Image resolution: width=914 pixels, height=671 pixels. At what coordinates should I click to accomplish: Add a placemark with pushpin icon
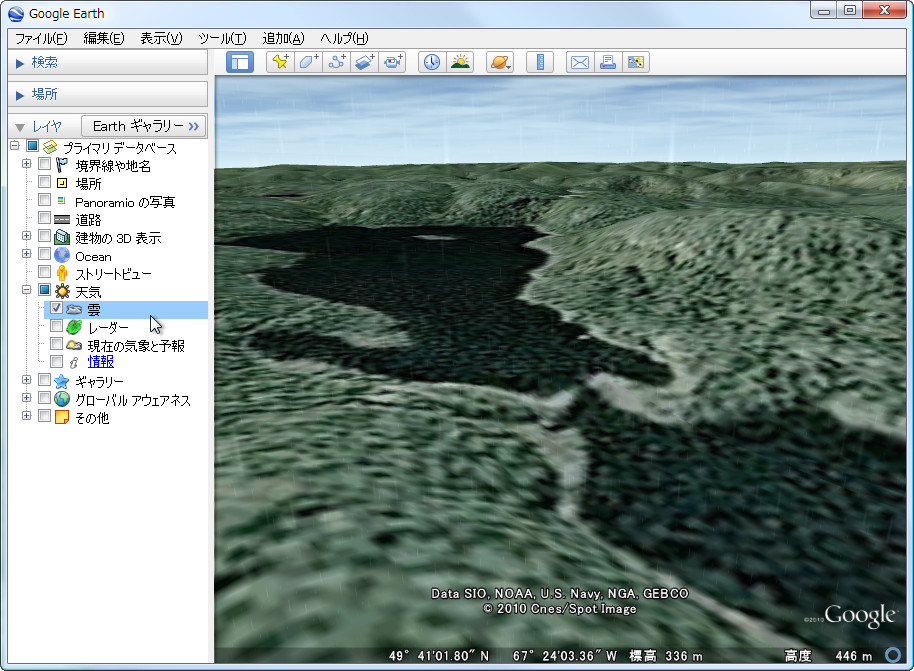(280, 62)
